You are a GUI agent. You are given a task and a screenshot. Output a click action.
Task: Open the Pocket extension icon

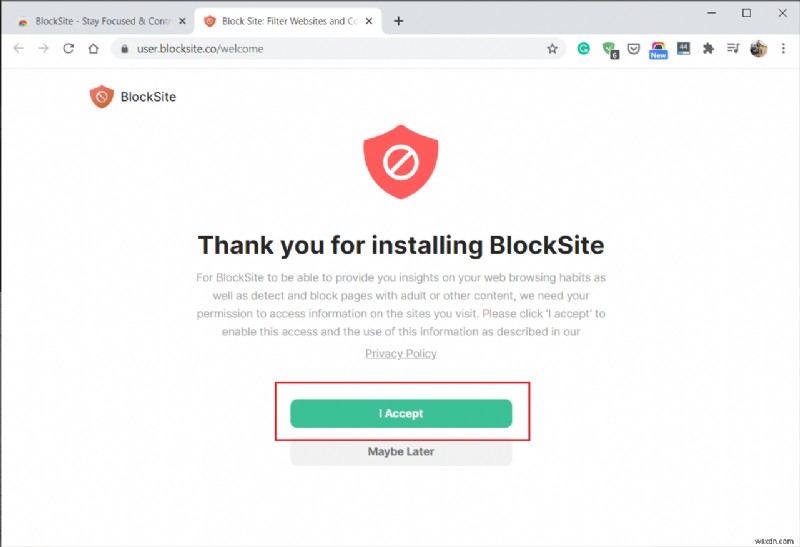coord(634,48)
